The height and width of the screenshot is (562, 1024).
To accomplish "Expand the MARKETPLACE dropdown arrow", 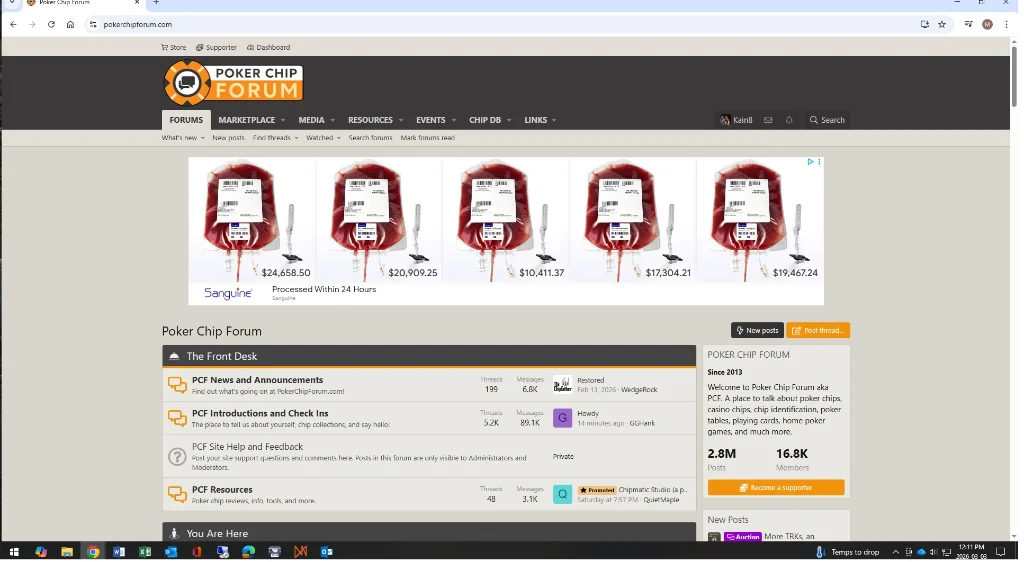I will click(x=283, y=121).
